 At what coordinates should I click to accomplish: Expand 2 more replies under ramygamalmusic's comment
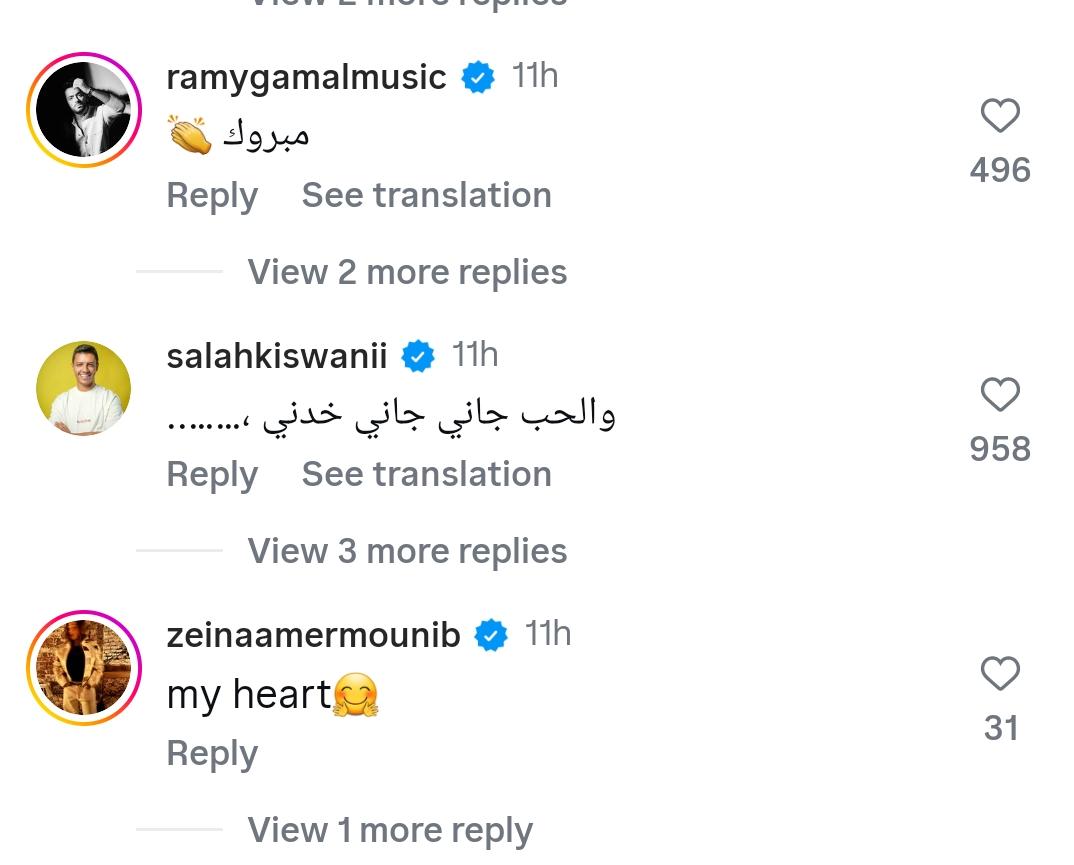click(x=406, y=271)
